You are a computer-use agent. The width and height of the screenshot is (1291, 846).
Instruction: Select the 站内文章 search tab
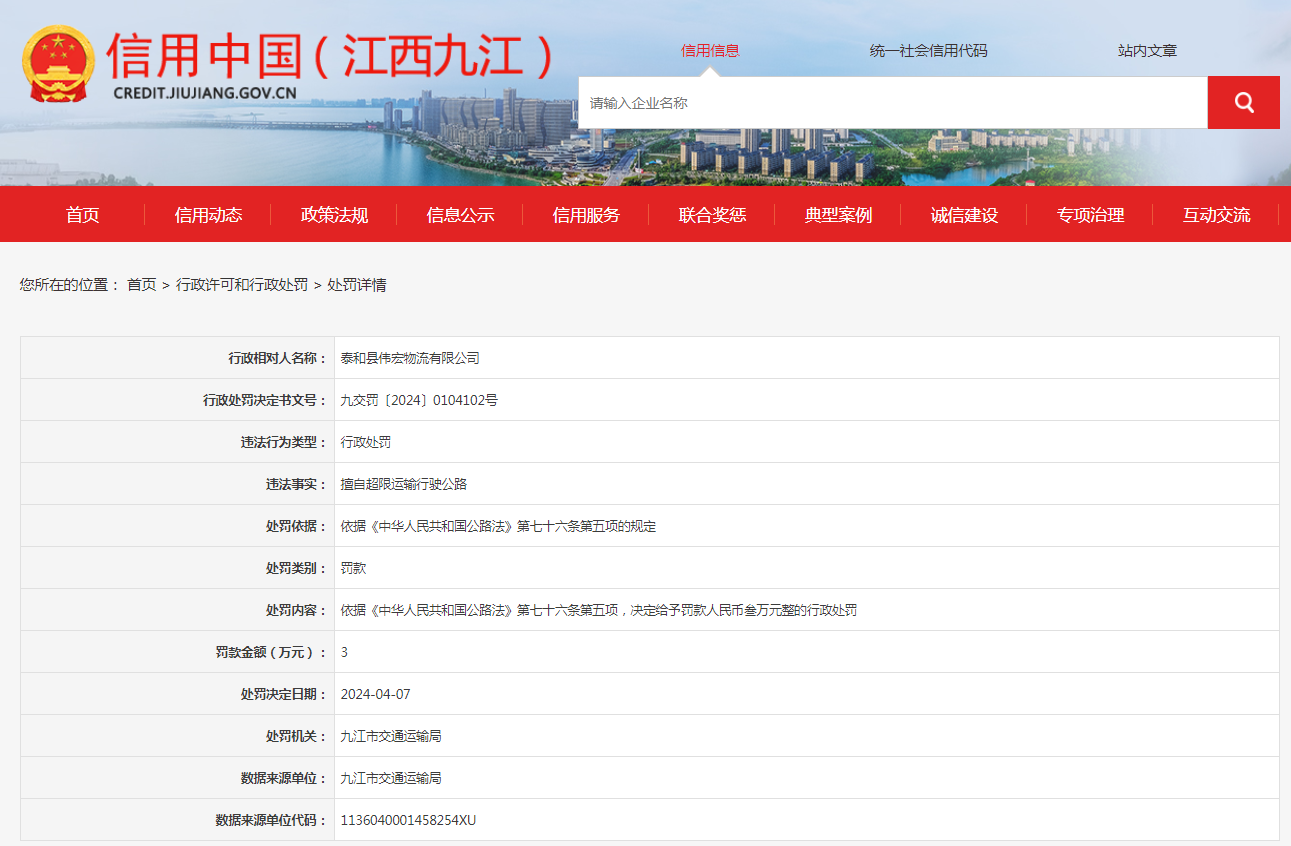pos(1147,51)
